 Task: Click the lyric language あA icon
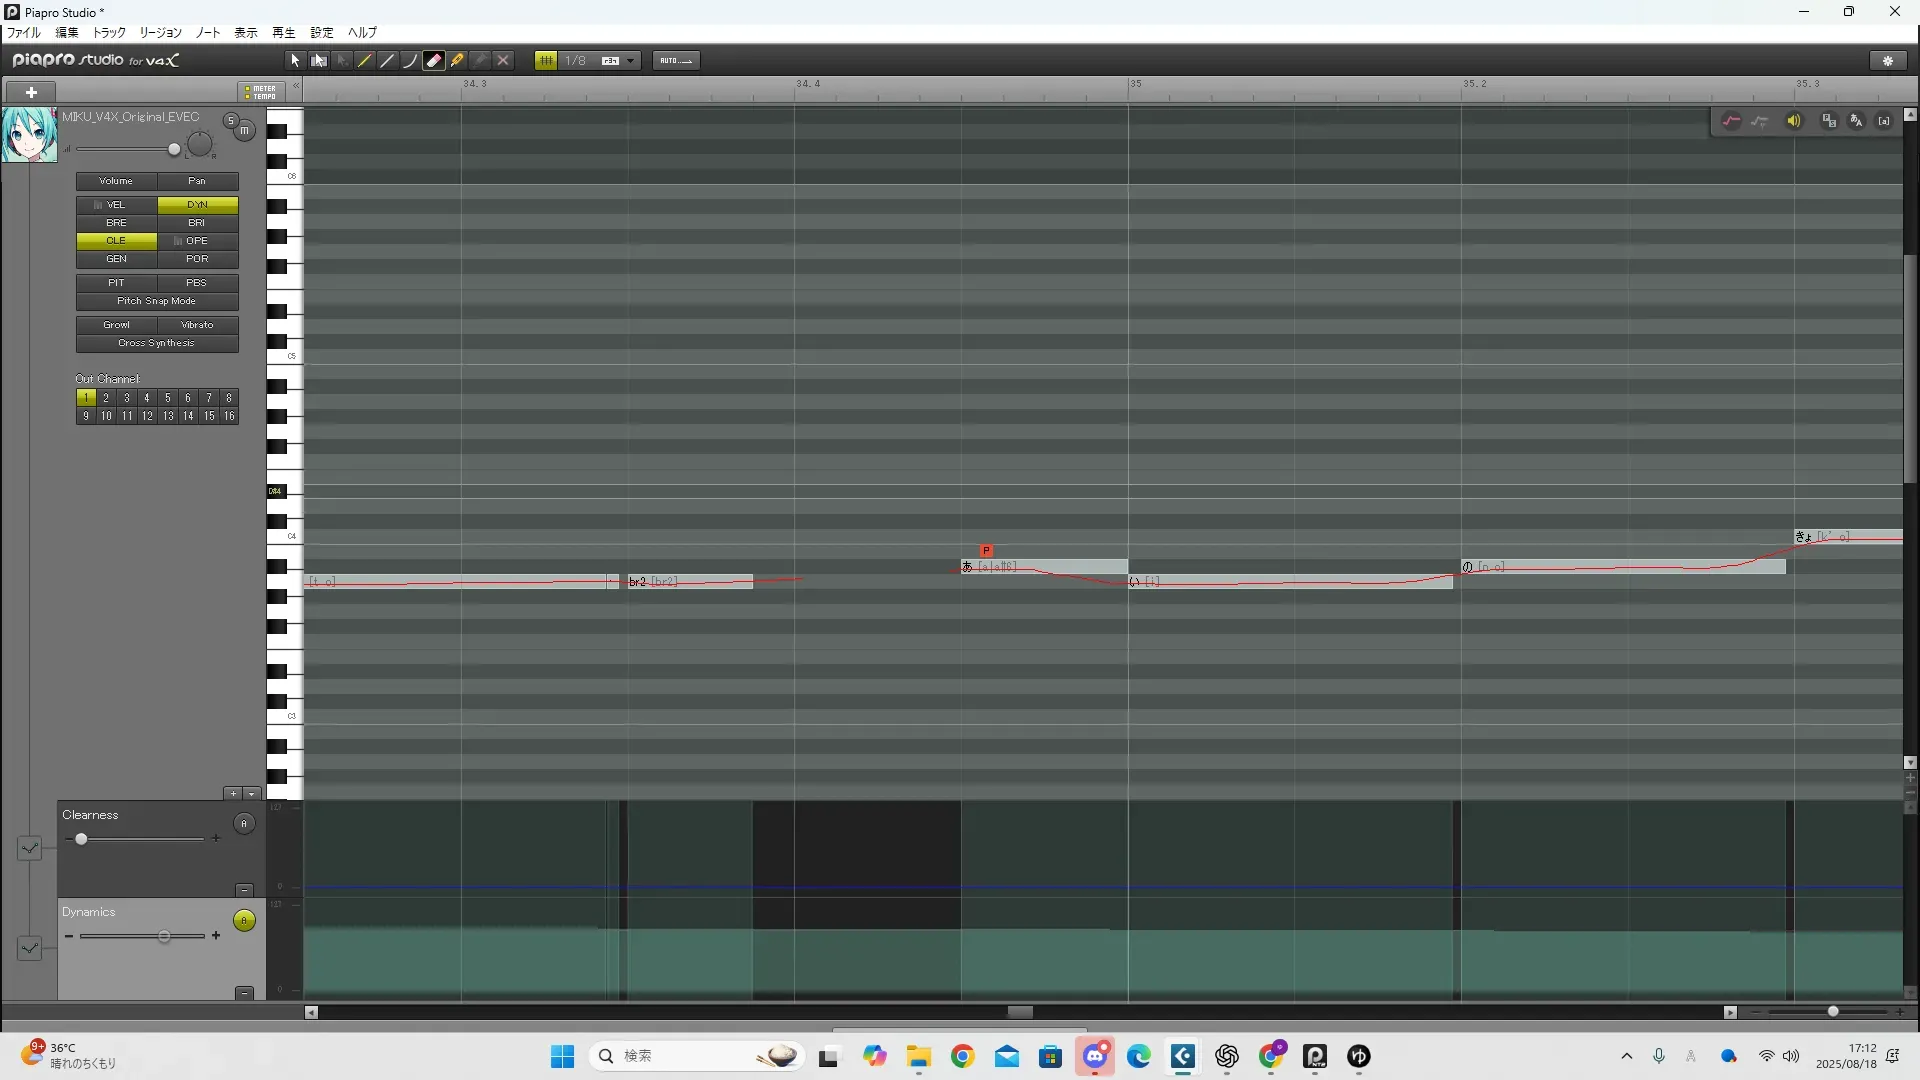coord(1856,121)
